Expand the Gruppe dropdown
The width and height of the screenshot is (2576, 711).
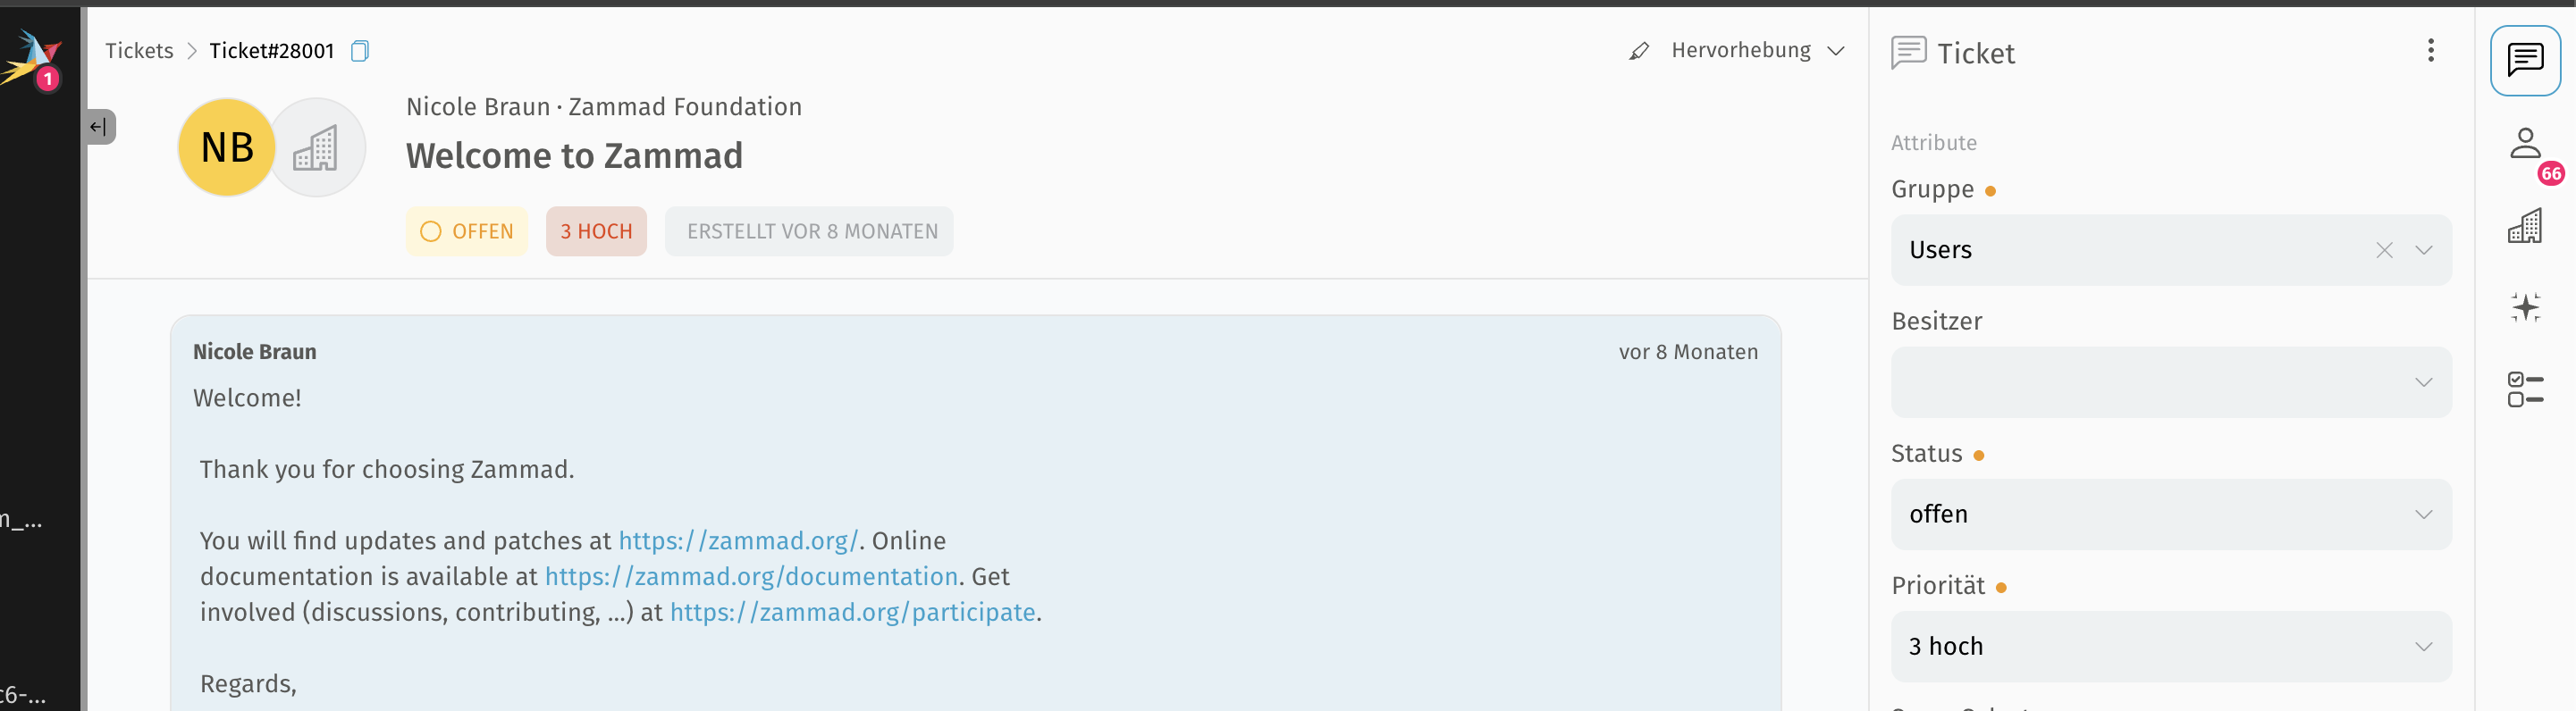(x=2424, y=251)
